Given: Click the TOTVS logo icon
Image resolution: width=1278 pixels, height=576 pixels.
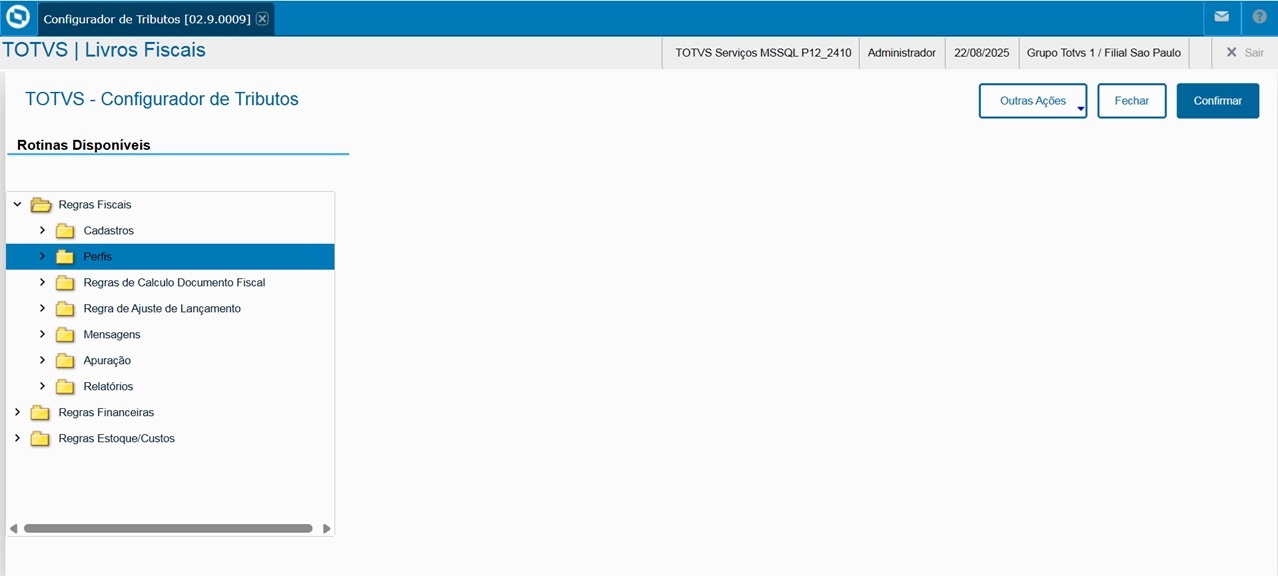Looking at the screenshot, I should coord(18,18).
